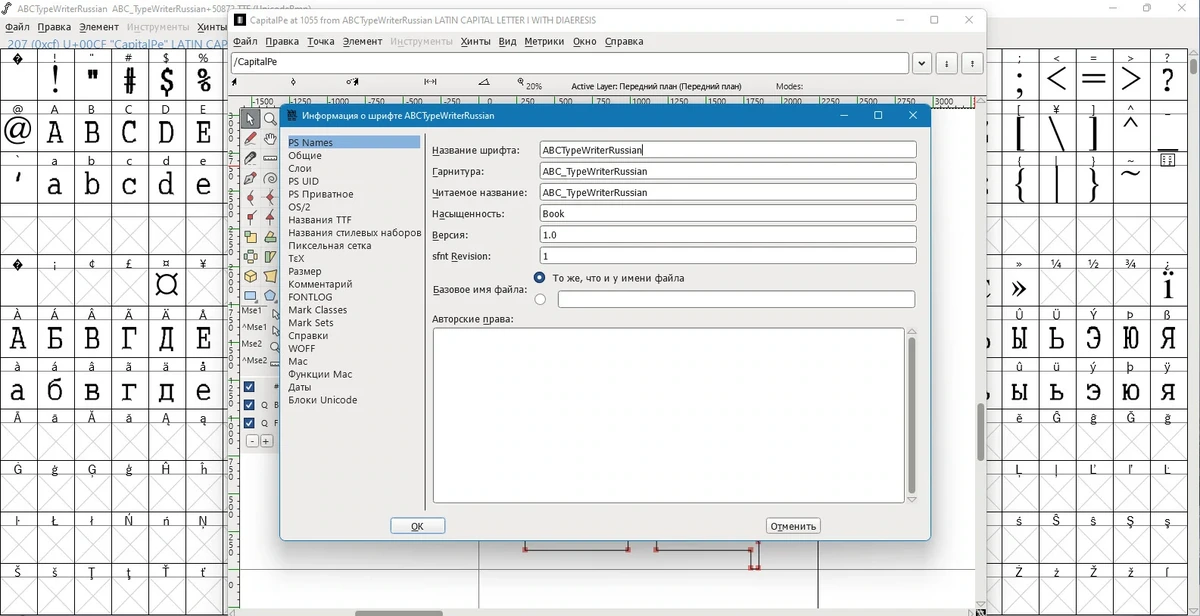Image resolution: width=1200 pixels, height=616 pixels.
Task: Open Справка menu in glyph window
Action: [624, 42]
